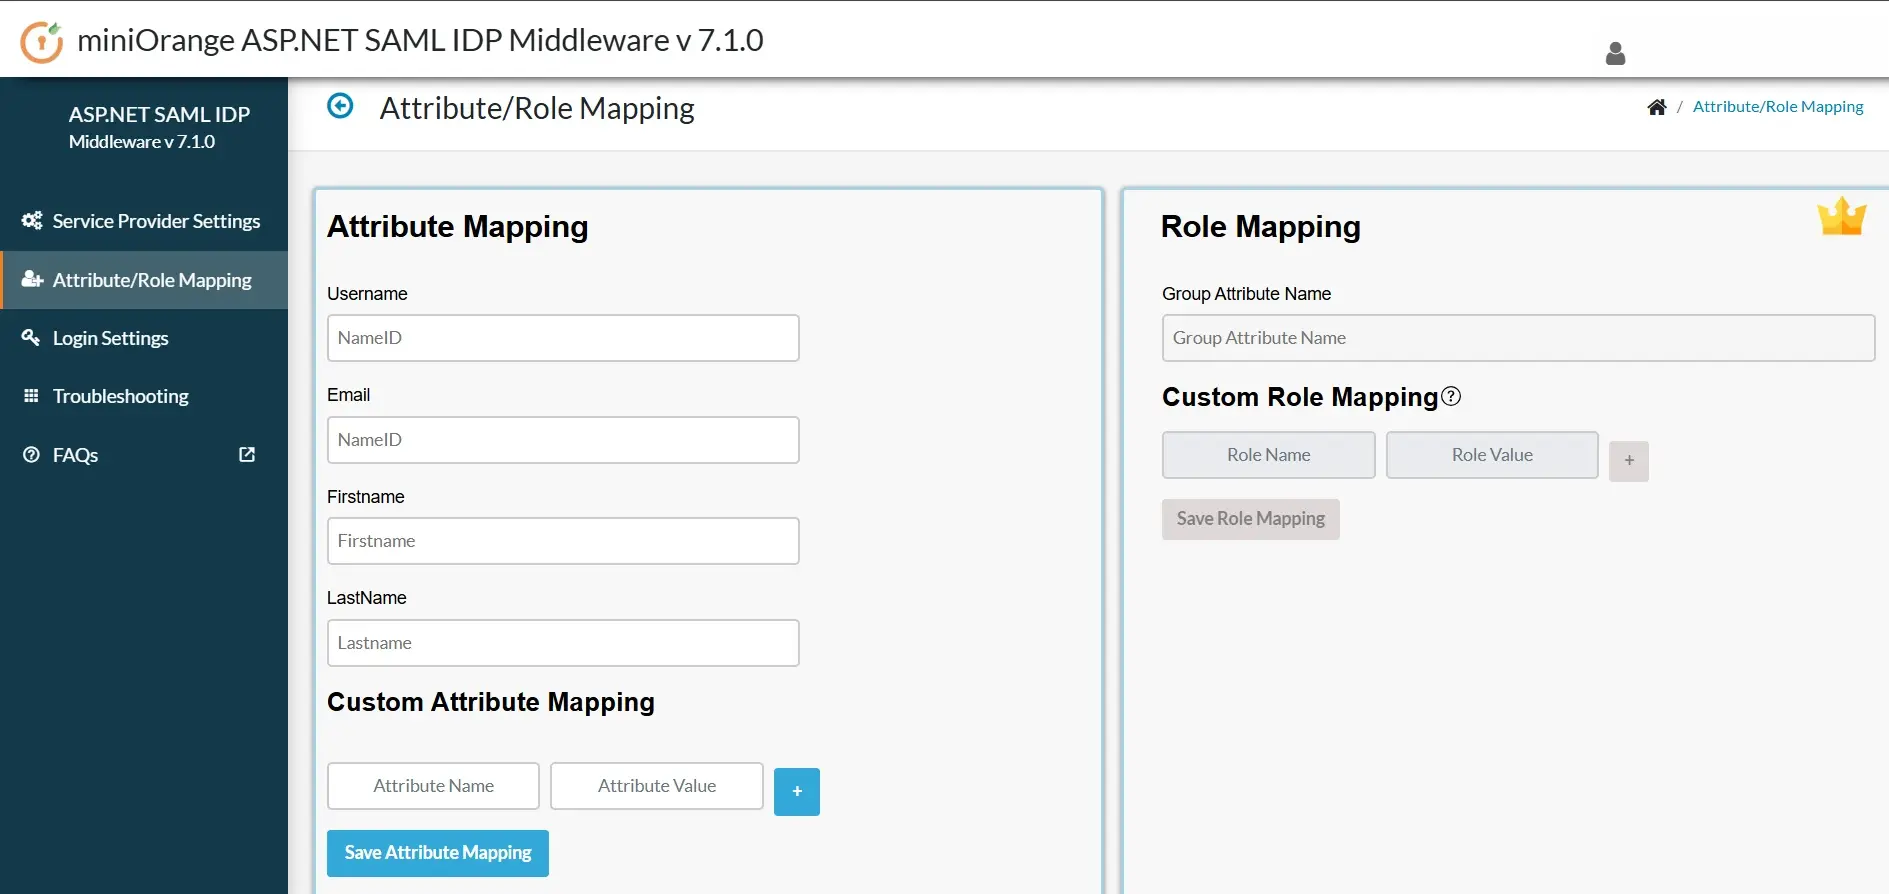Image resolution: width=1889 pixels, height=894 pixels.
Task: Open Custom Role Mapping help tooltip icon
Action: [x=1451, y=396]
